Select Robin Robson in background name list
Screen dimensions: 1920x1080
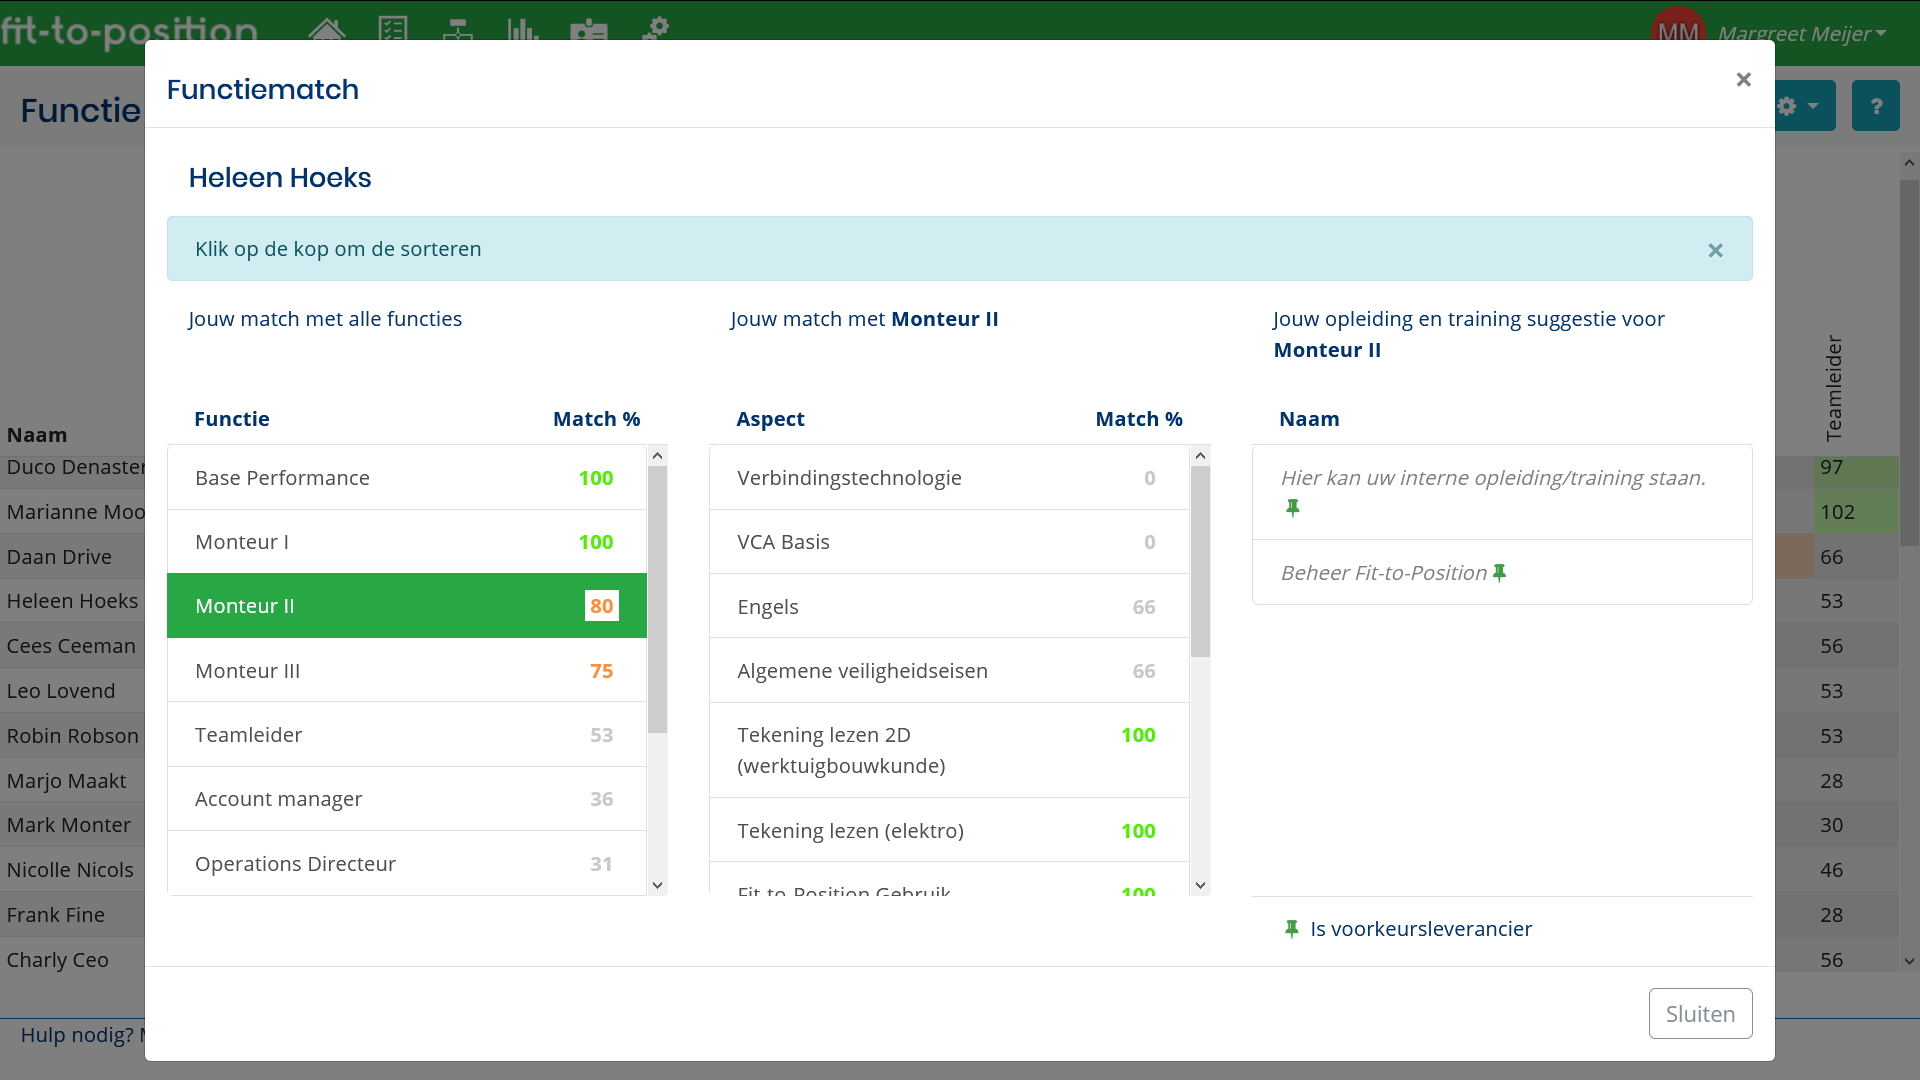point(73,736)
